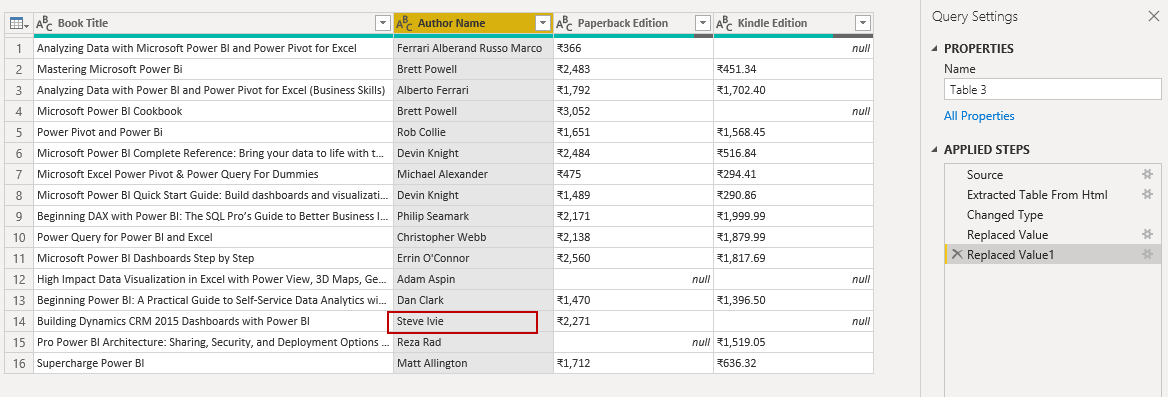This screenshot has width=1168, height=397.
Task: Click the Paperback Edition data type icon
Action: click(x=564, y=24)
